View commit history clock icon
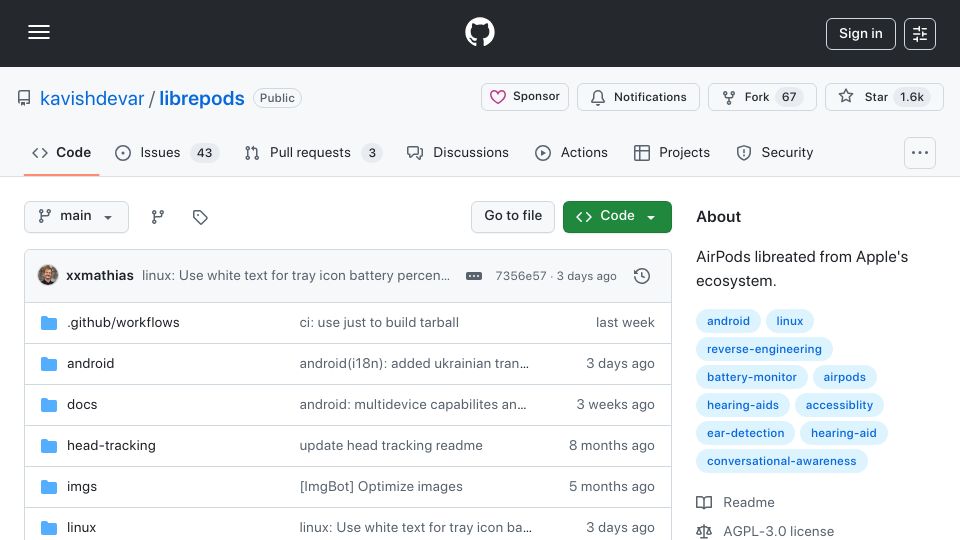Viewport: 960px width, 540px height. (x=642, y=276)
